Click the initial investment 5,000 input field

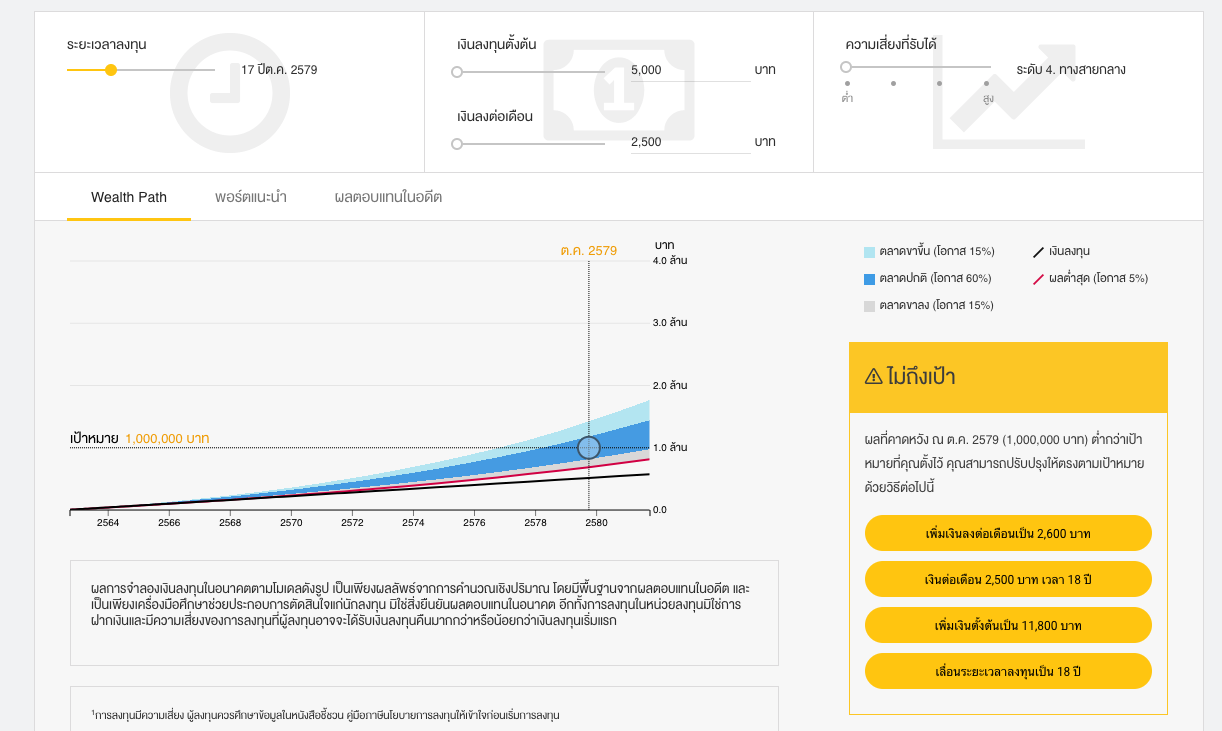point(688,70)
